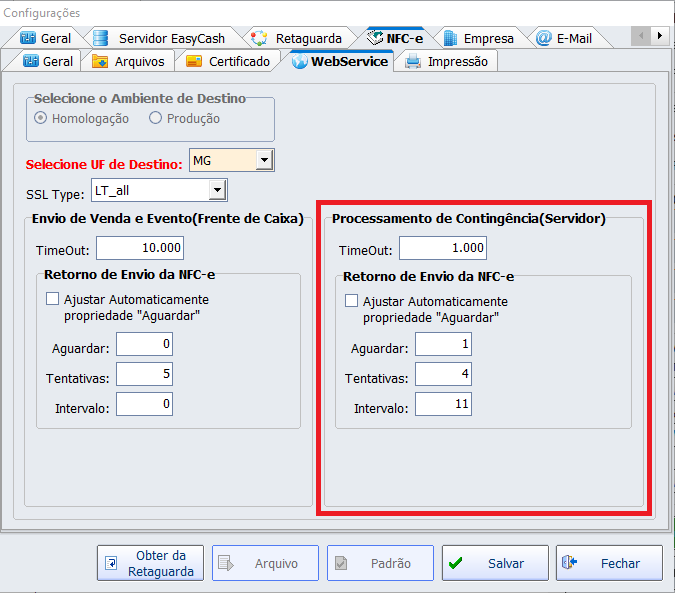Click the Impressão printer icon
This screenshot has height=593, width=675.
click(x=412, y=61)
